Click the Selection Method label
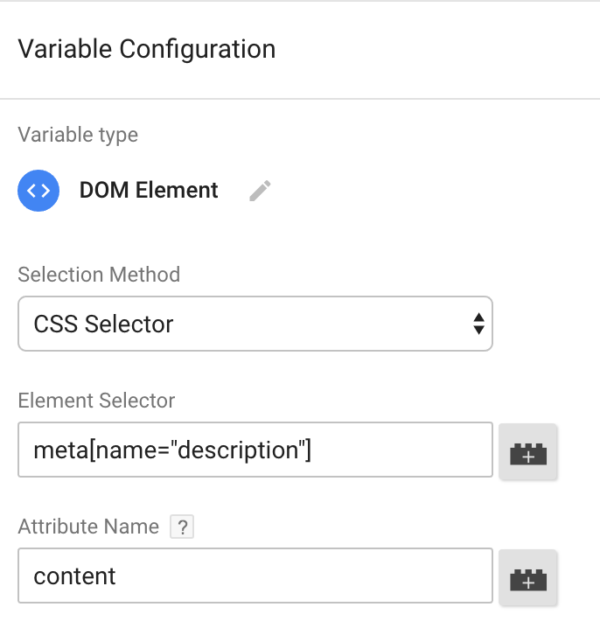 (x=99, y=275)
